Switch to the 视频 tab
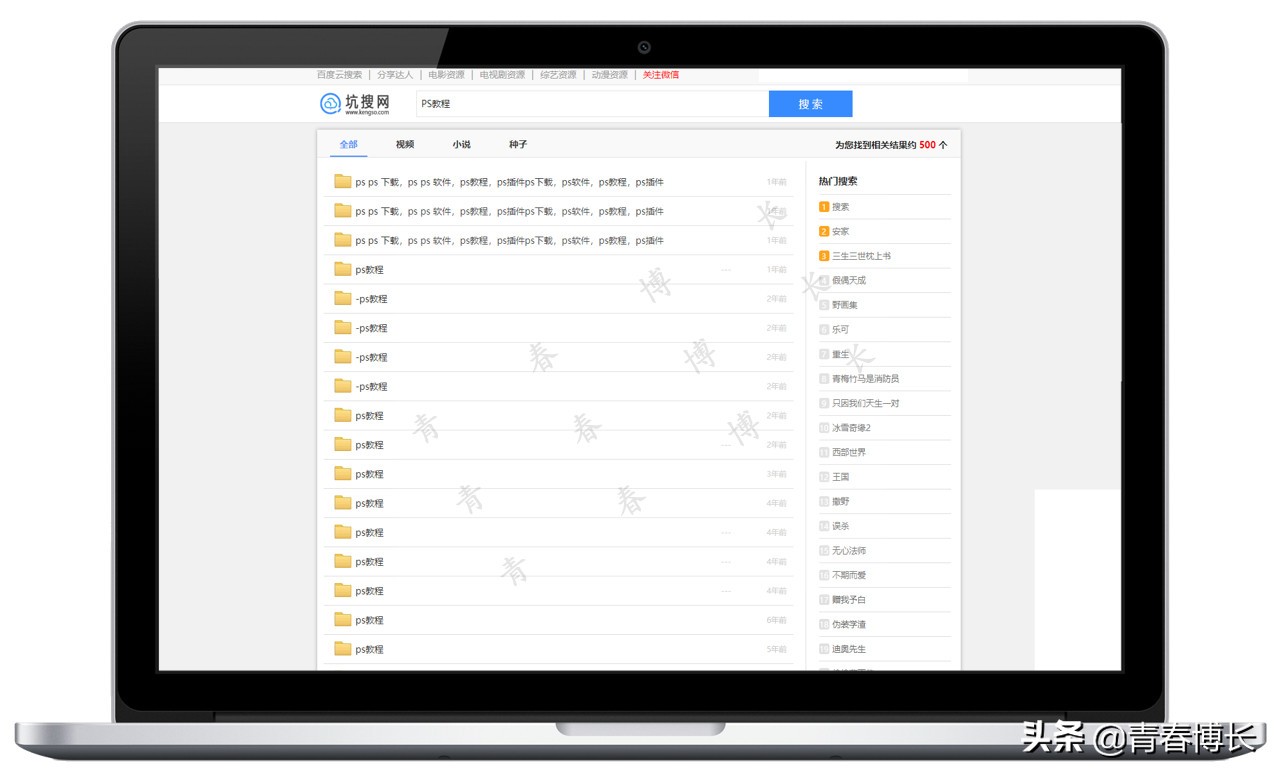Viewport: 1280px width, 778px height. (405, 145)
